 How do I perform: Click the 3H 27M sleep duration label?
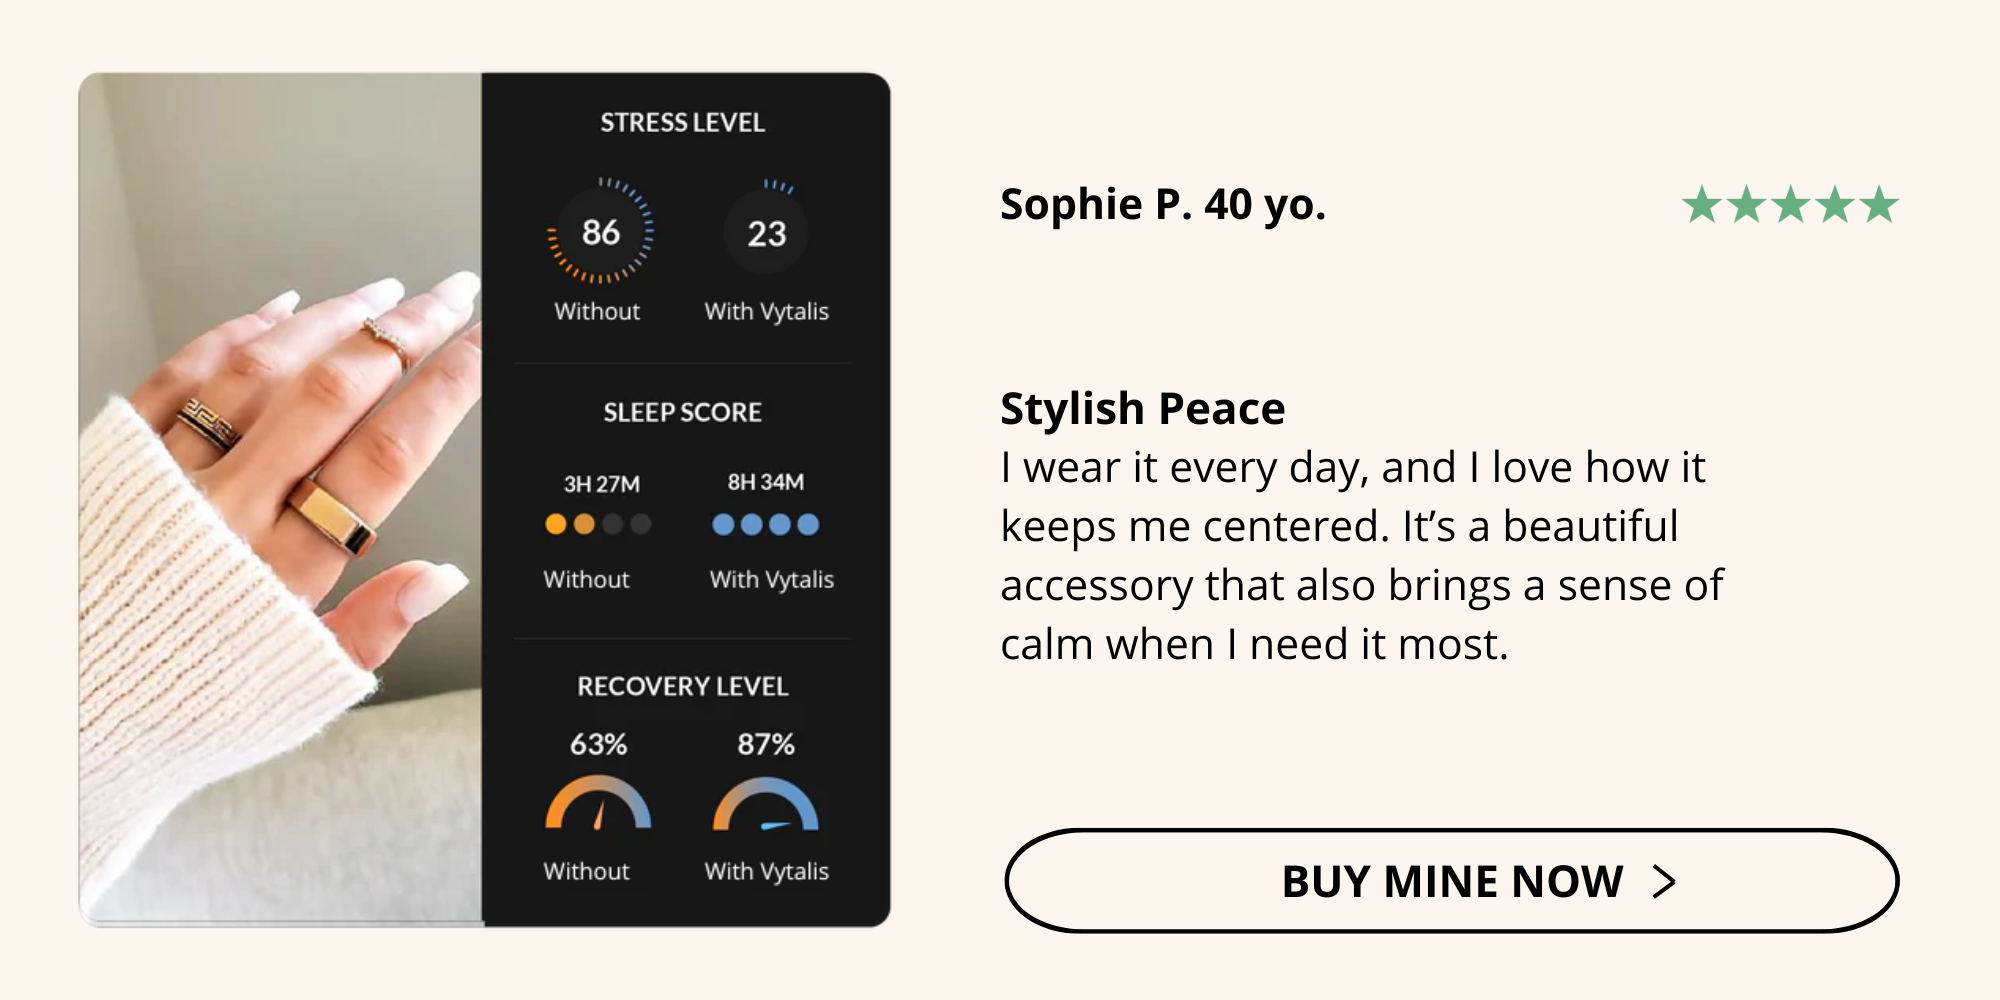click(601, 484)
